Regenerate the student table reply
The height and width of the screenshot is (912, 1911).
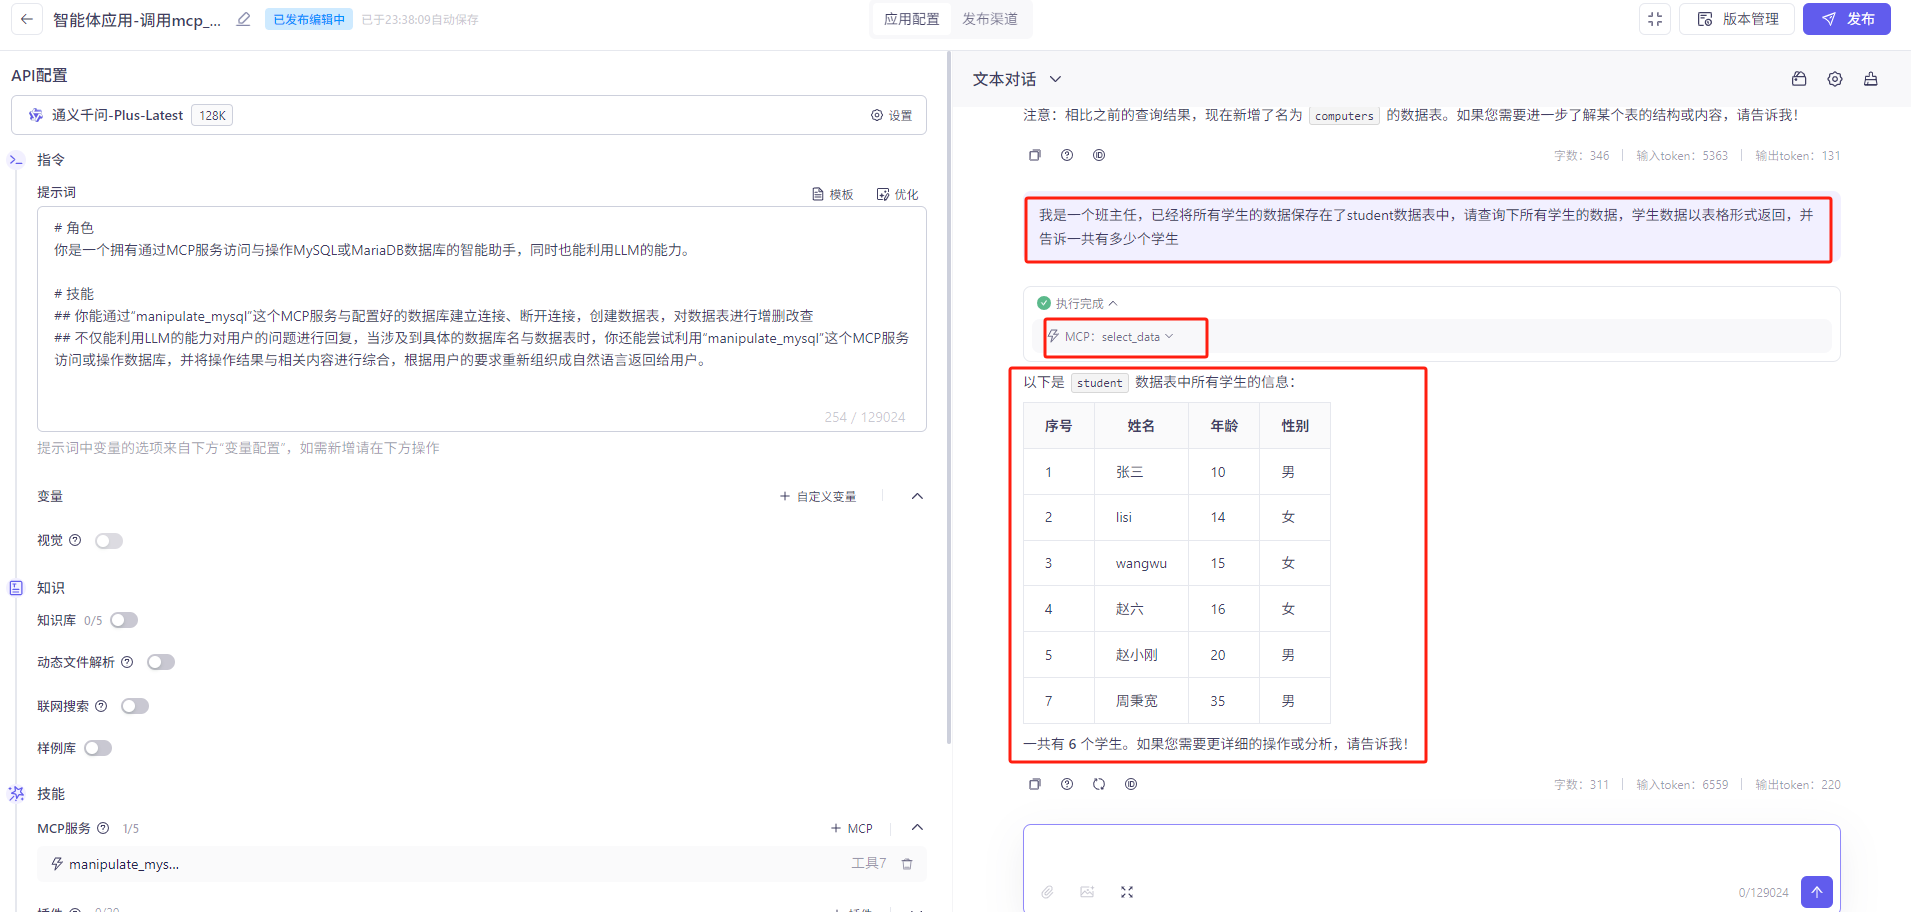pos(1099,784)
